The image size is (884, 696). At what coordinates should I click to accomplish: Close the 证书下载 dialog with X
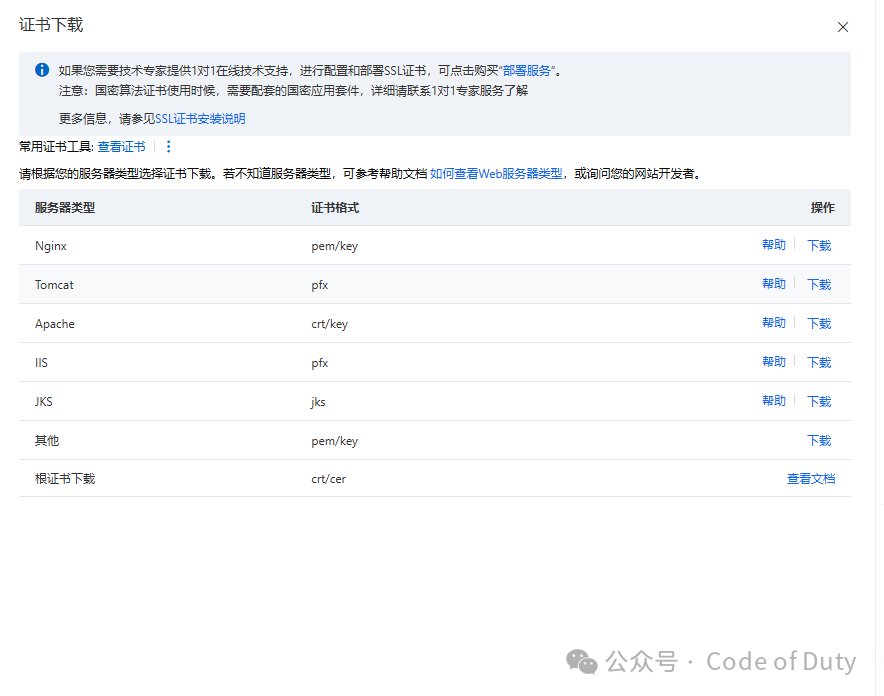[842, 27]
